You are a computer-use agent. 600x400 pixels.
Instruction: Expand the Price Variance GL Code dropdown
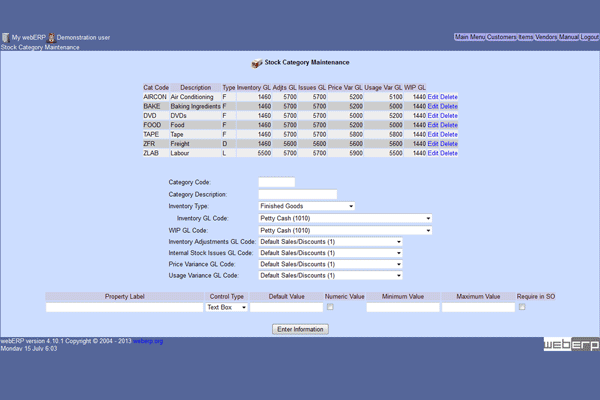pyautogui.click(x=330, y=264)
